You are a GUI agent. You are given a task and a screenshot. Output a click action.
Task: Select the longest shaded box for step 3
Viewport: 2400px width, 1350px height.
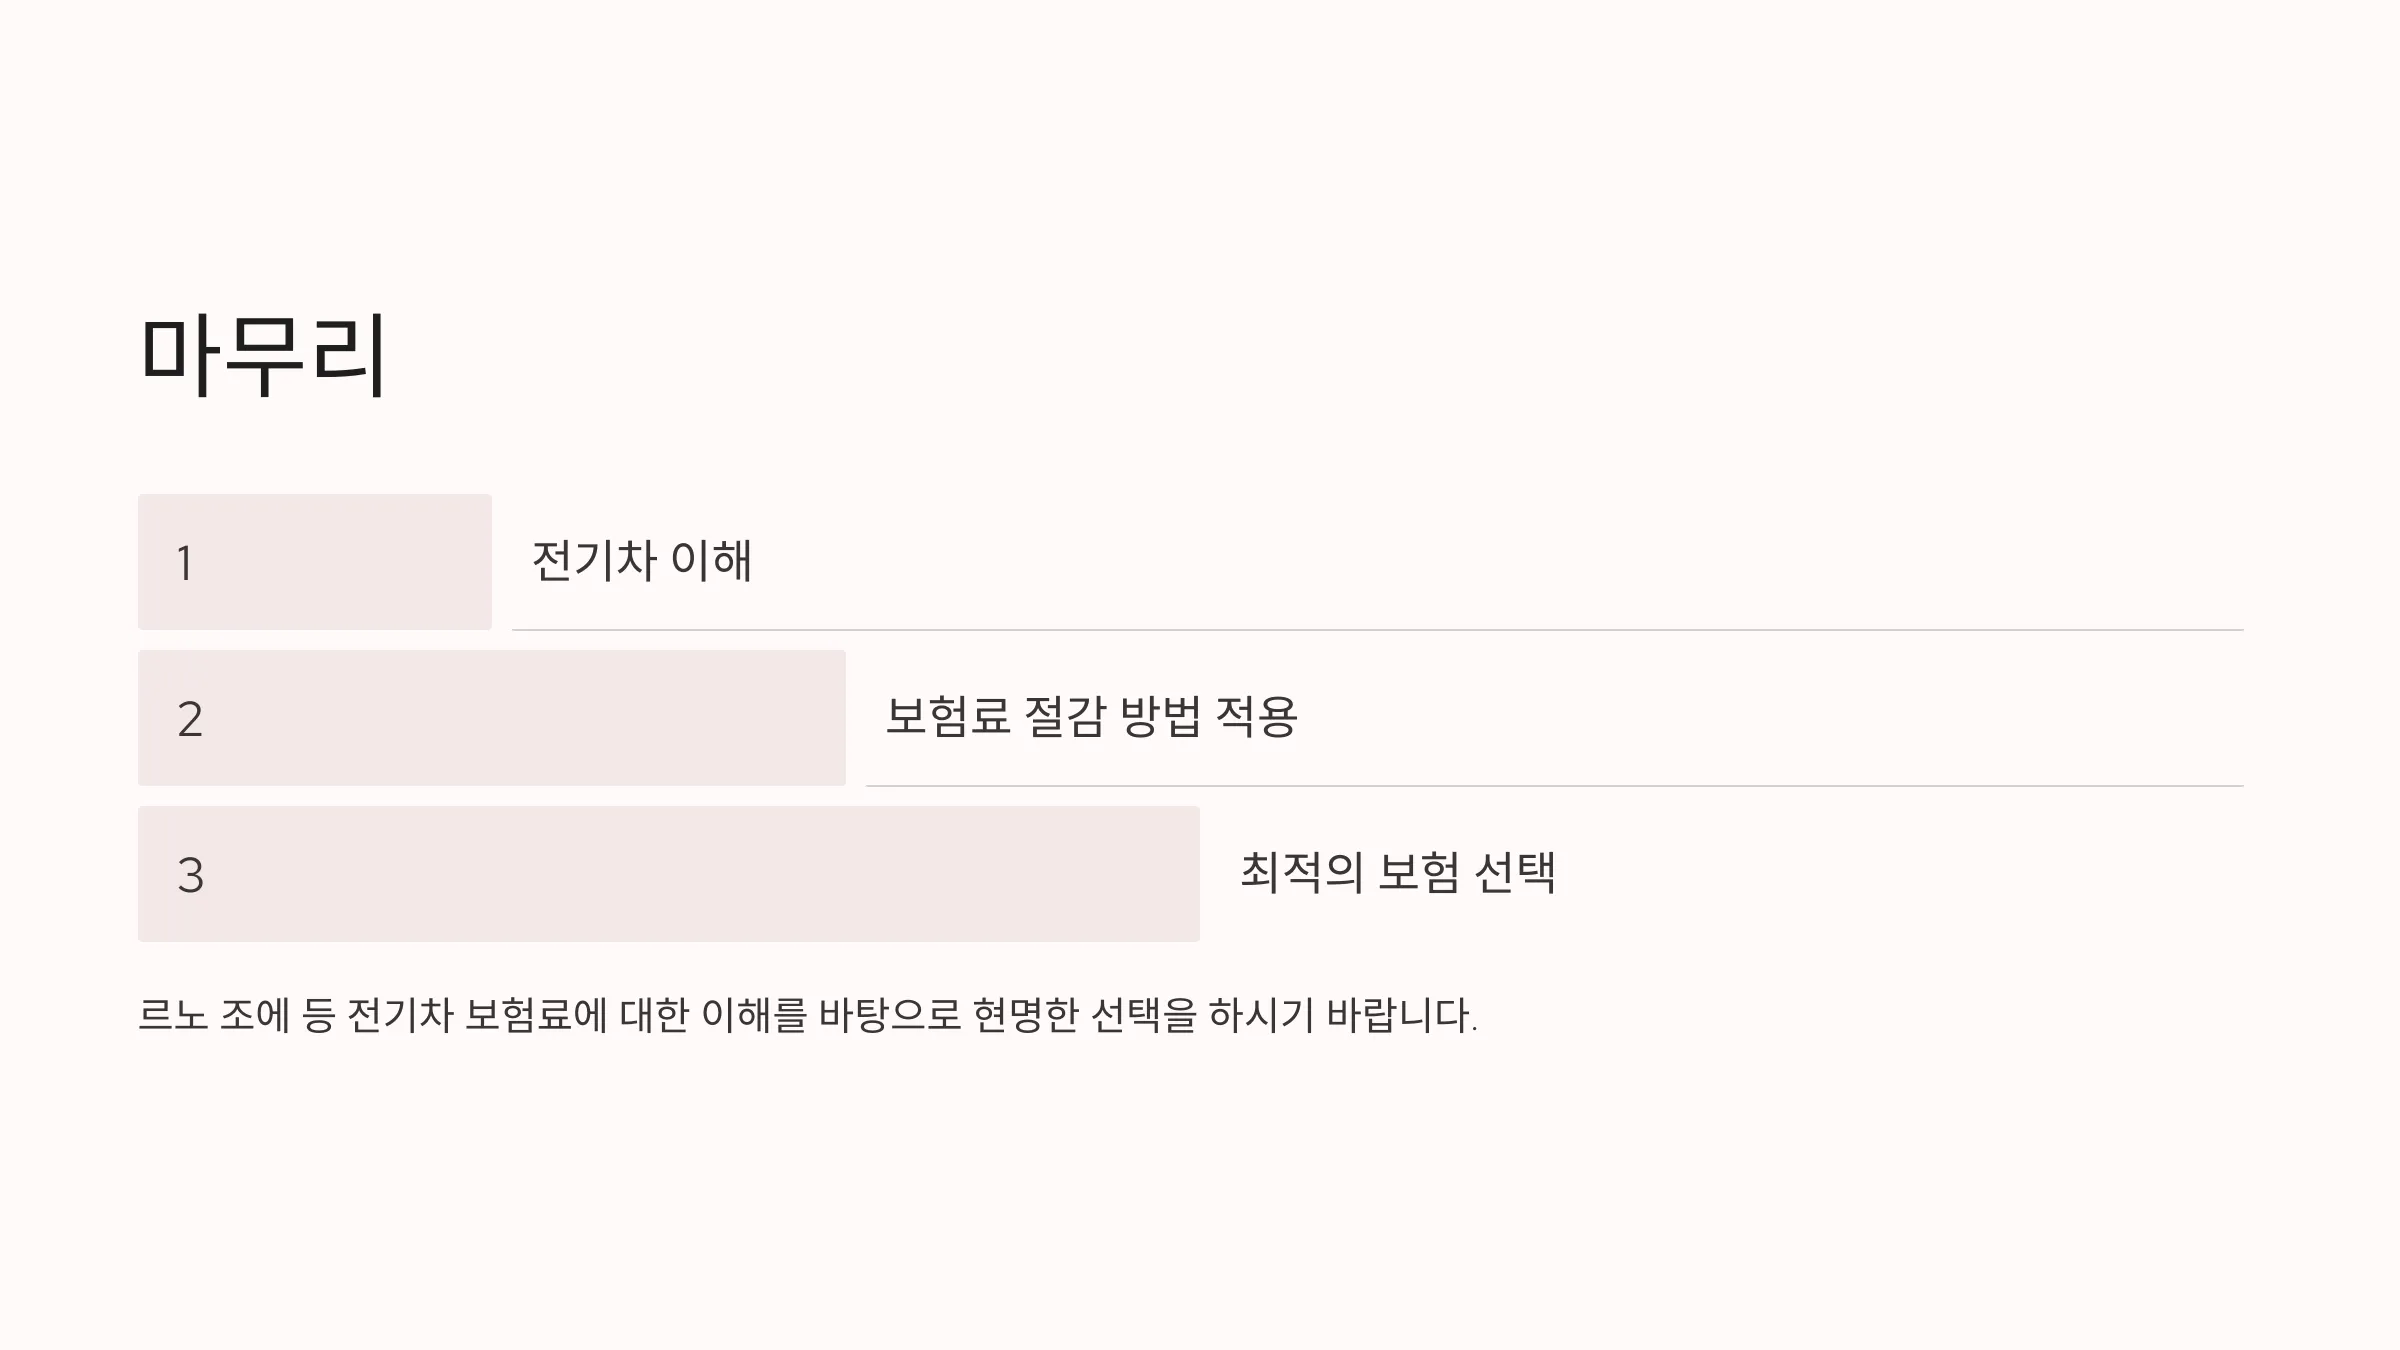click(x=669, y=874)
